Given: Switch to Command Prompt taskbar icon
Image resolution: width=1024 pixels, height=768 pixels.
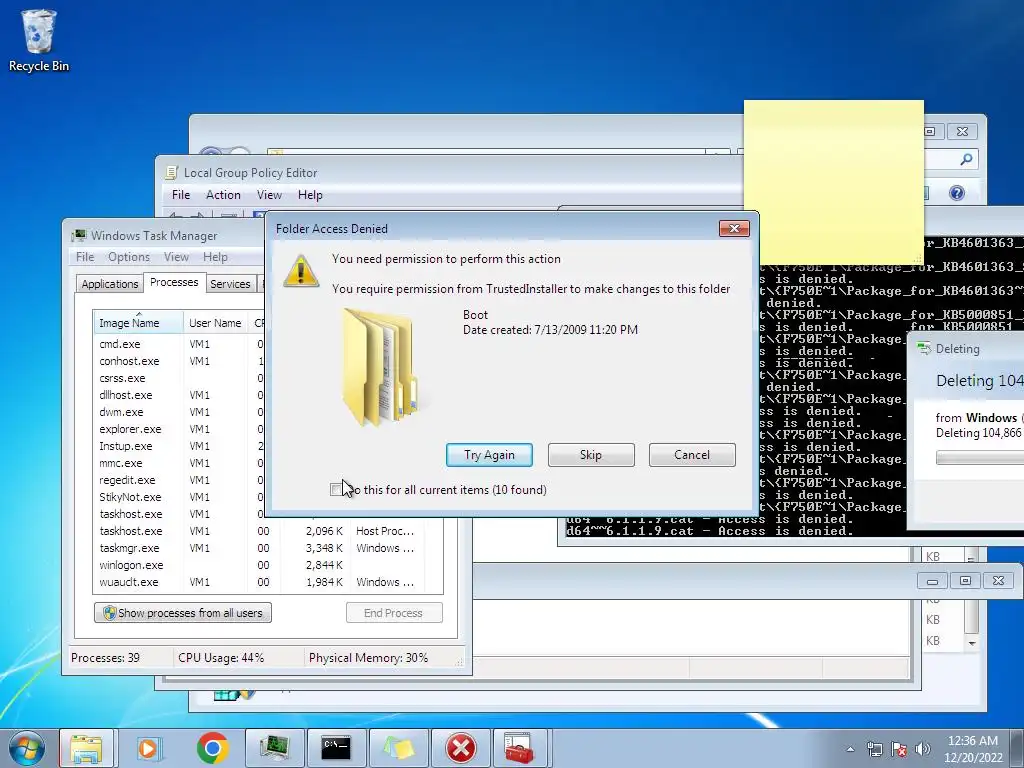Looking at the screenshot, I should (336, 748).
